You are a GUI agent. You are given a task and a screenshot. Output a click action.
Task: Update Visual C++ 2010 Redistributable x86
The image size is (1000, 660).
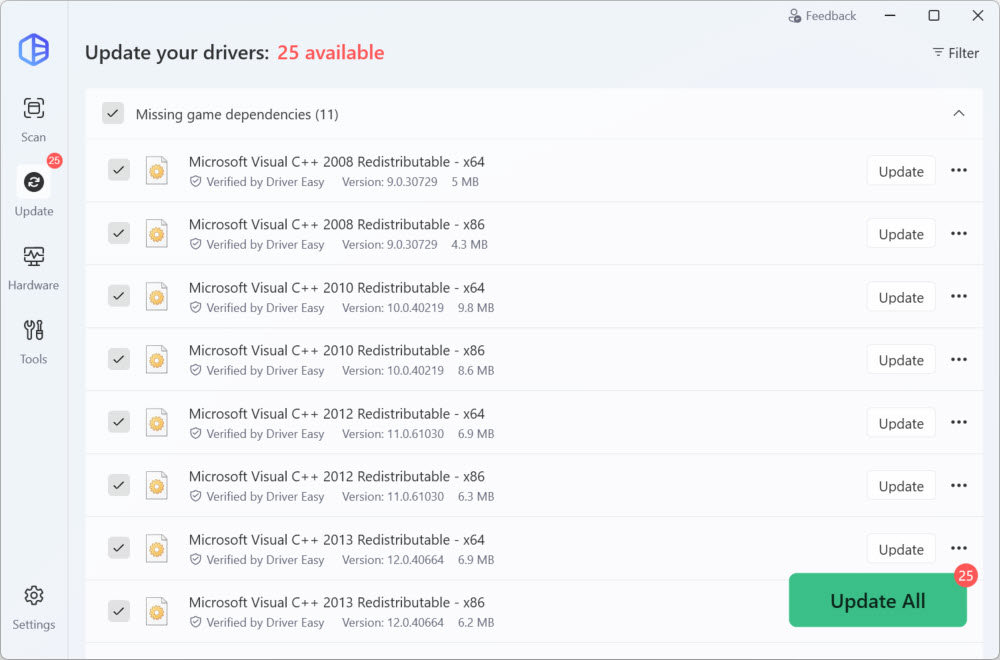tap(900, 360)
